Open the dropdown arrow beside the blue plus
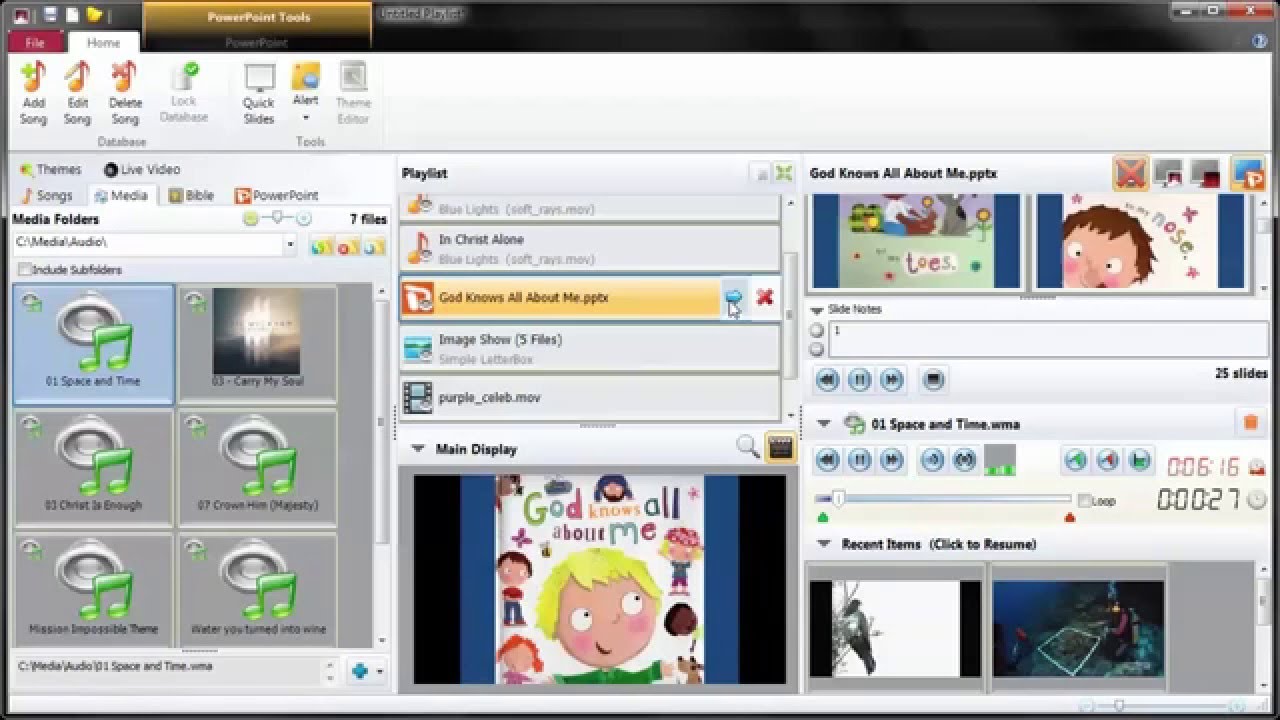The image size is (1280, 720). tap(380, 672)
